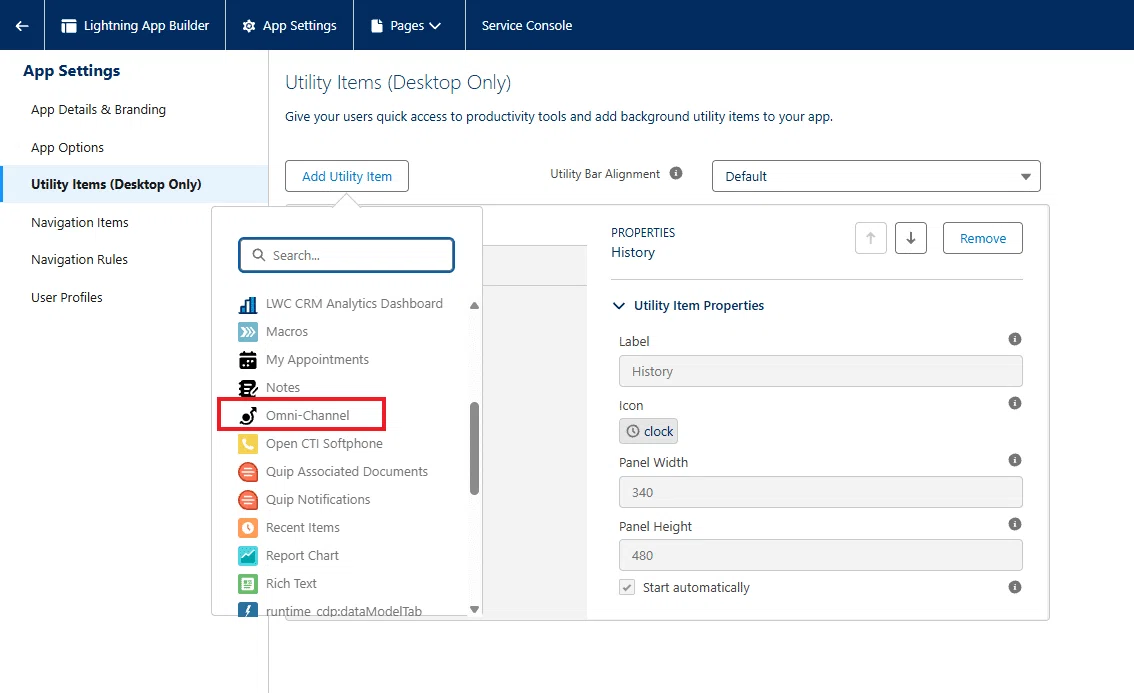Choose Notes from utility list
The image size is (1134, 693).
[x=282, y=387]
